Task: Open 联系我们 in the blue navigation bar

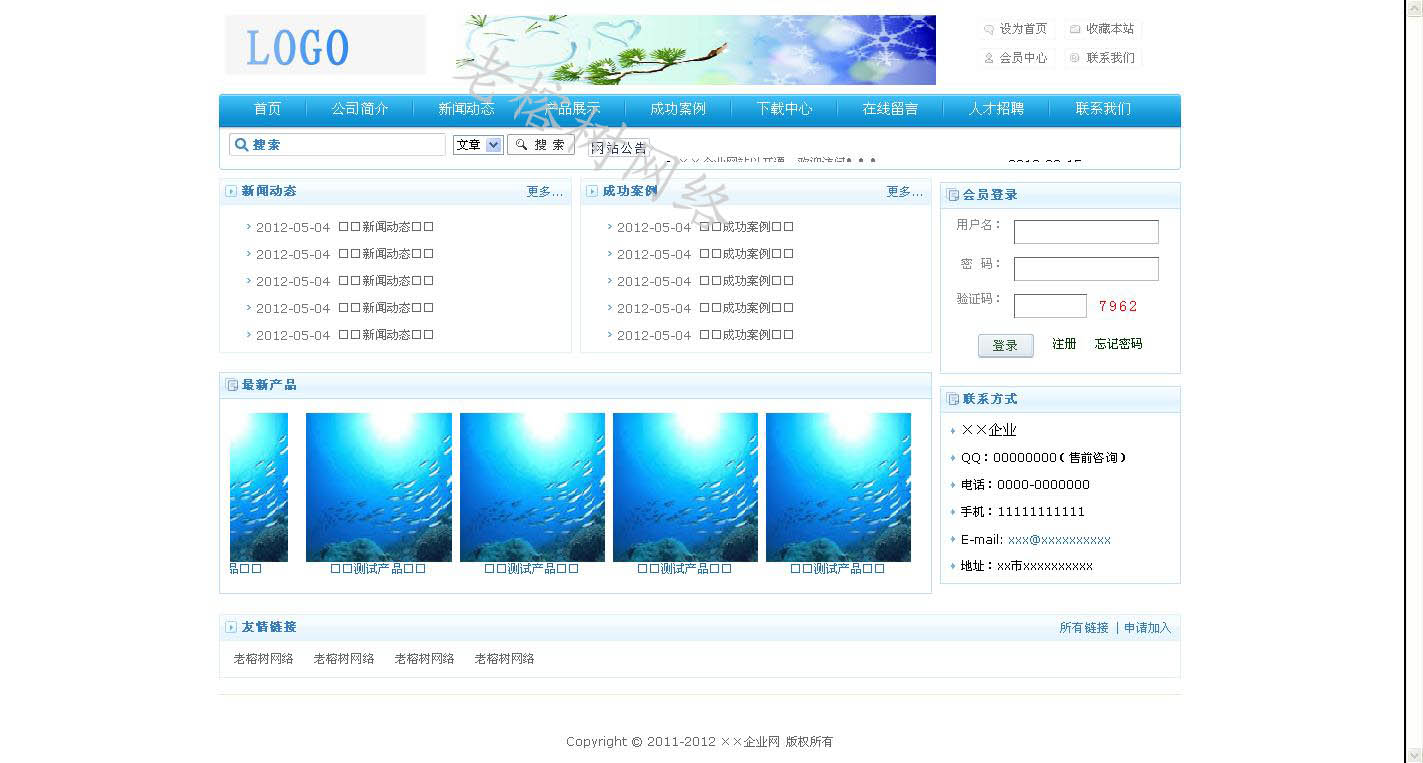Action: (x=1103, y=109)
